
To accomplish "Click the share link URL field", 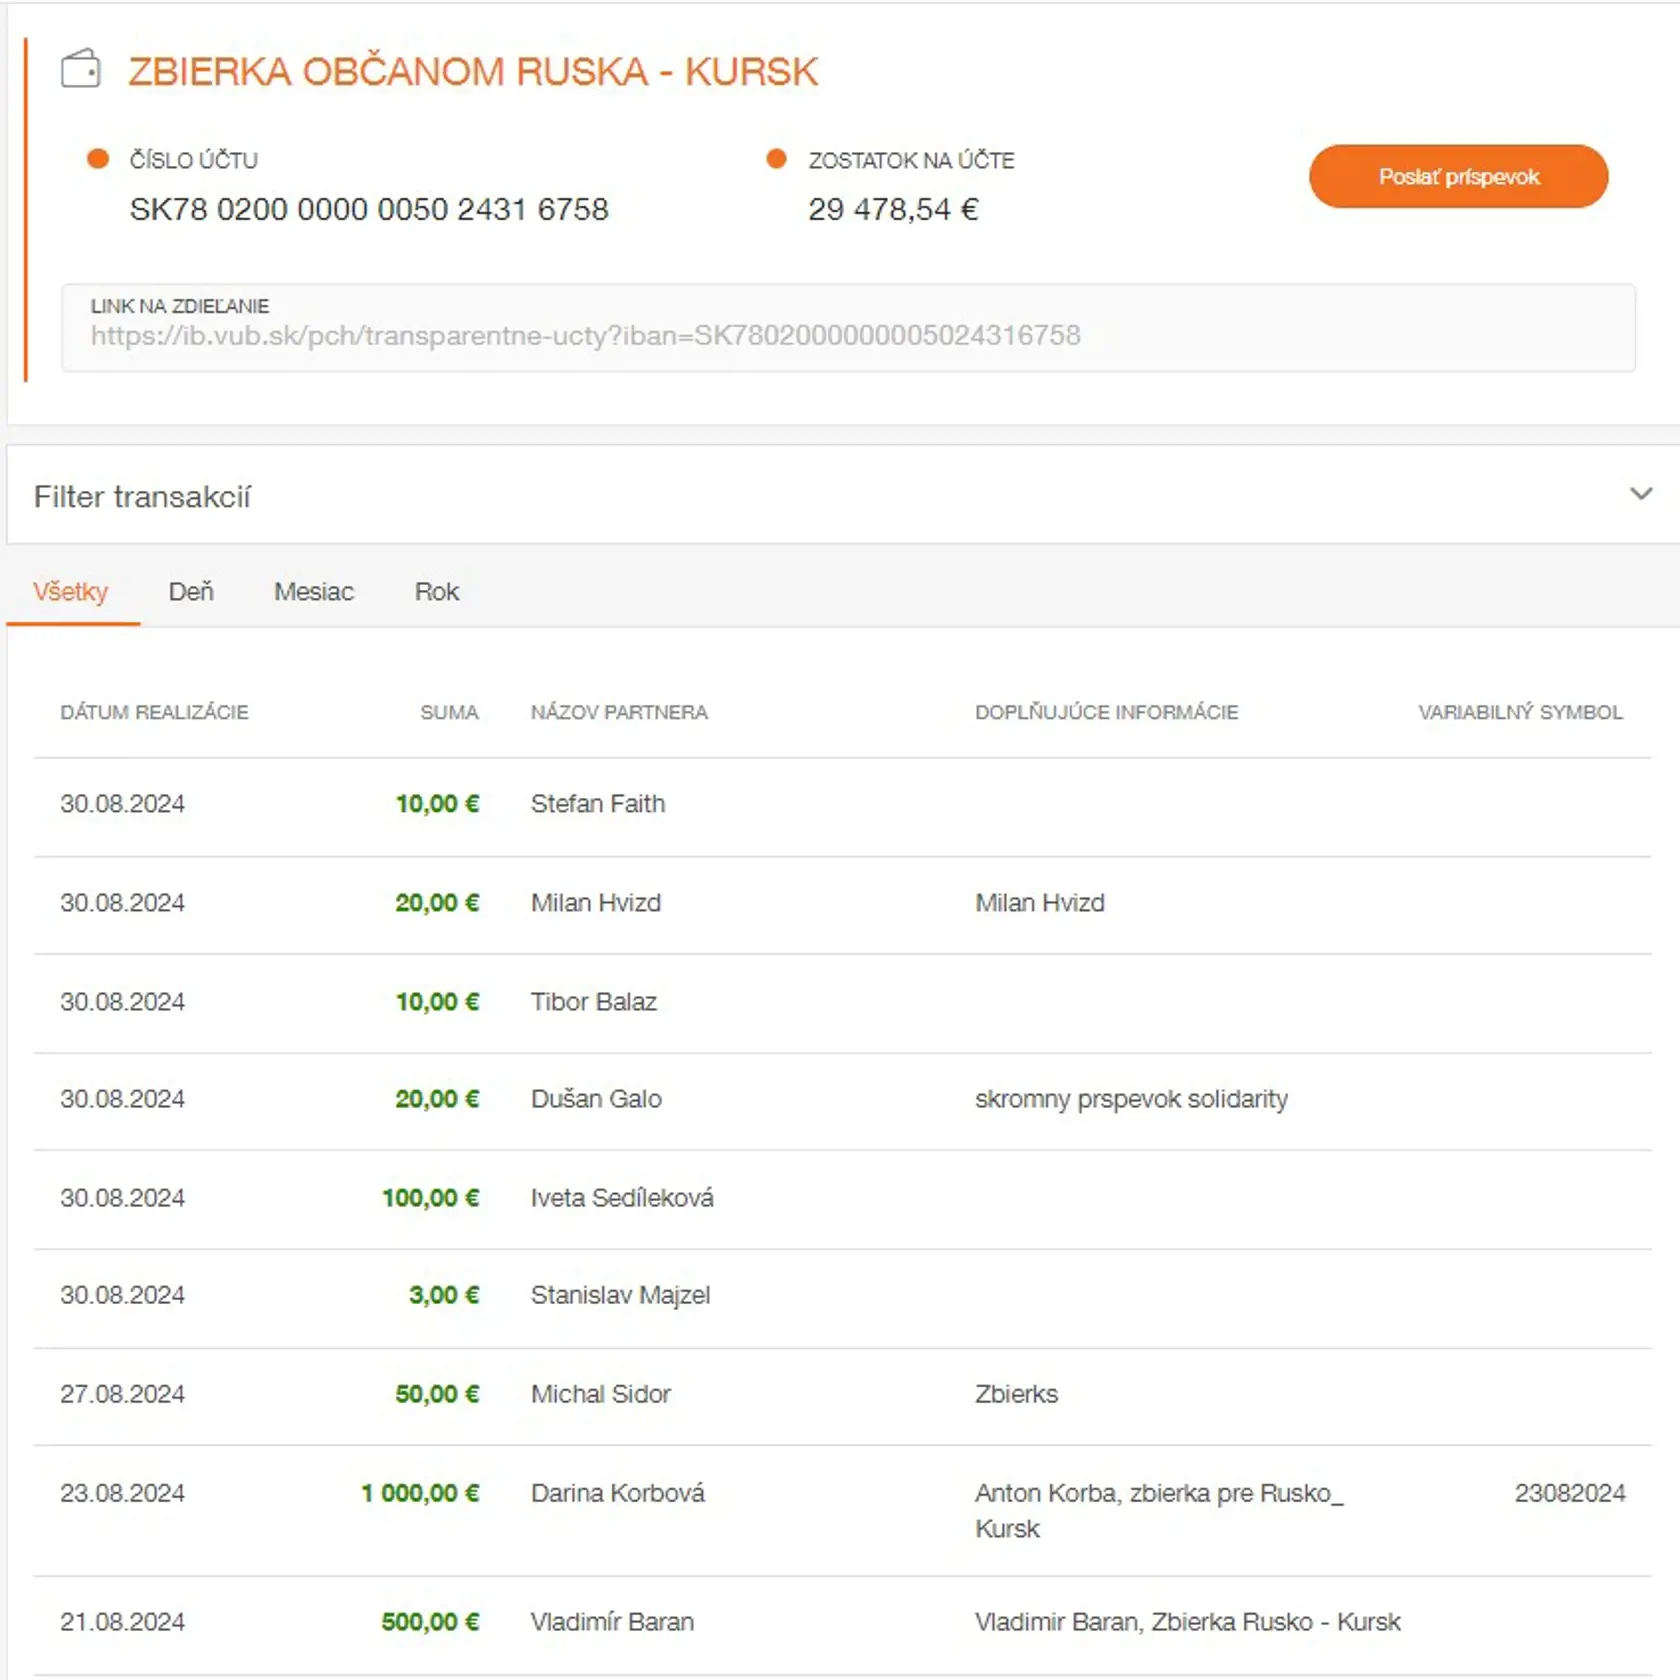I will coord(848,328).
